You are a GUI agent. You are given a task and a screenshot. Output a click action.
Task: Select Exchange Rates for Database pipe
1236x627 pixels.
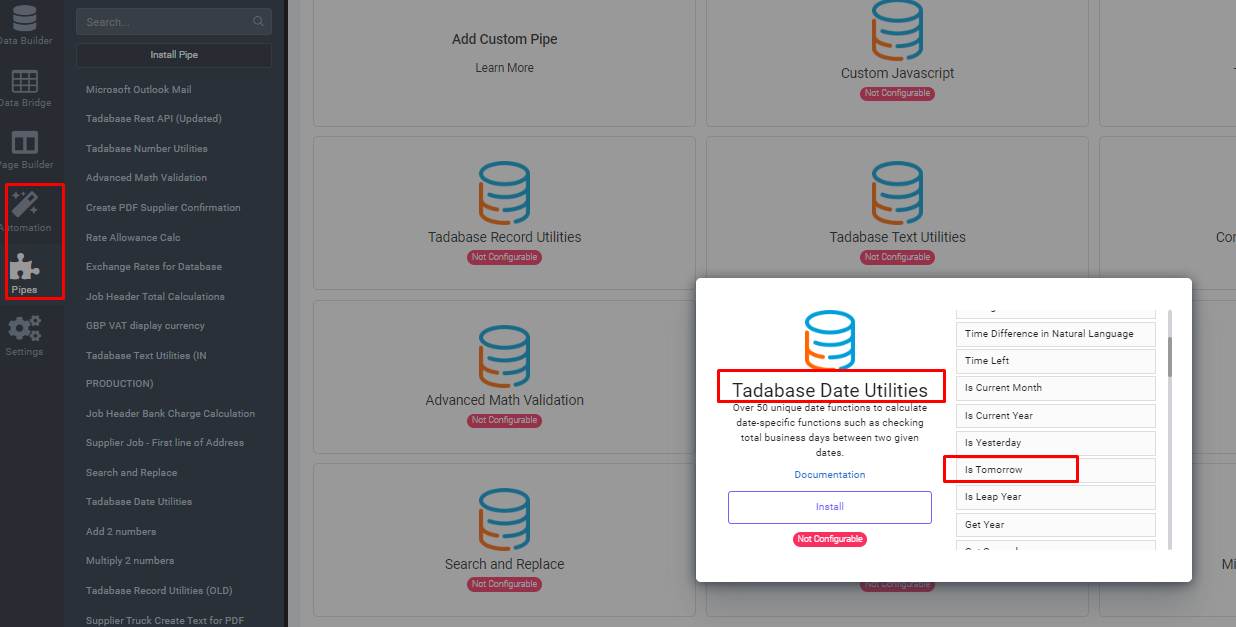tap(154, 267)
